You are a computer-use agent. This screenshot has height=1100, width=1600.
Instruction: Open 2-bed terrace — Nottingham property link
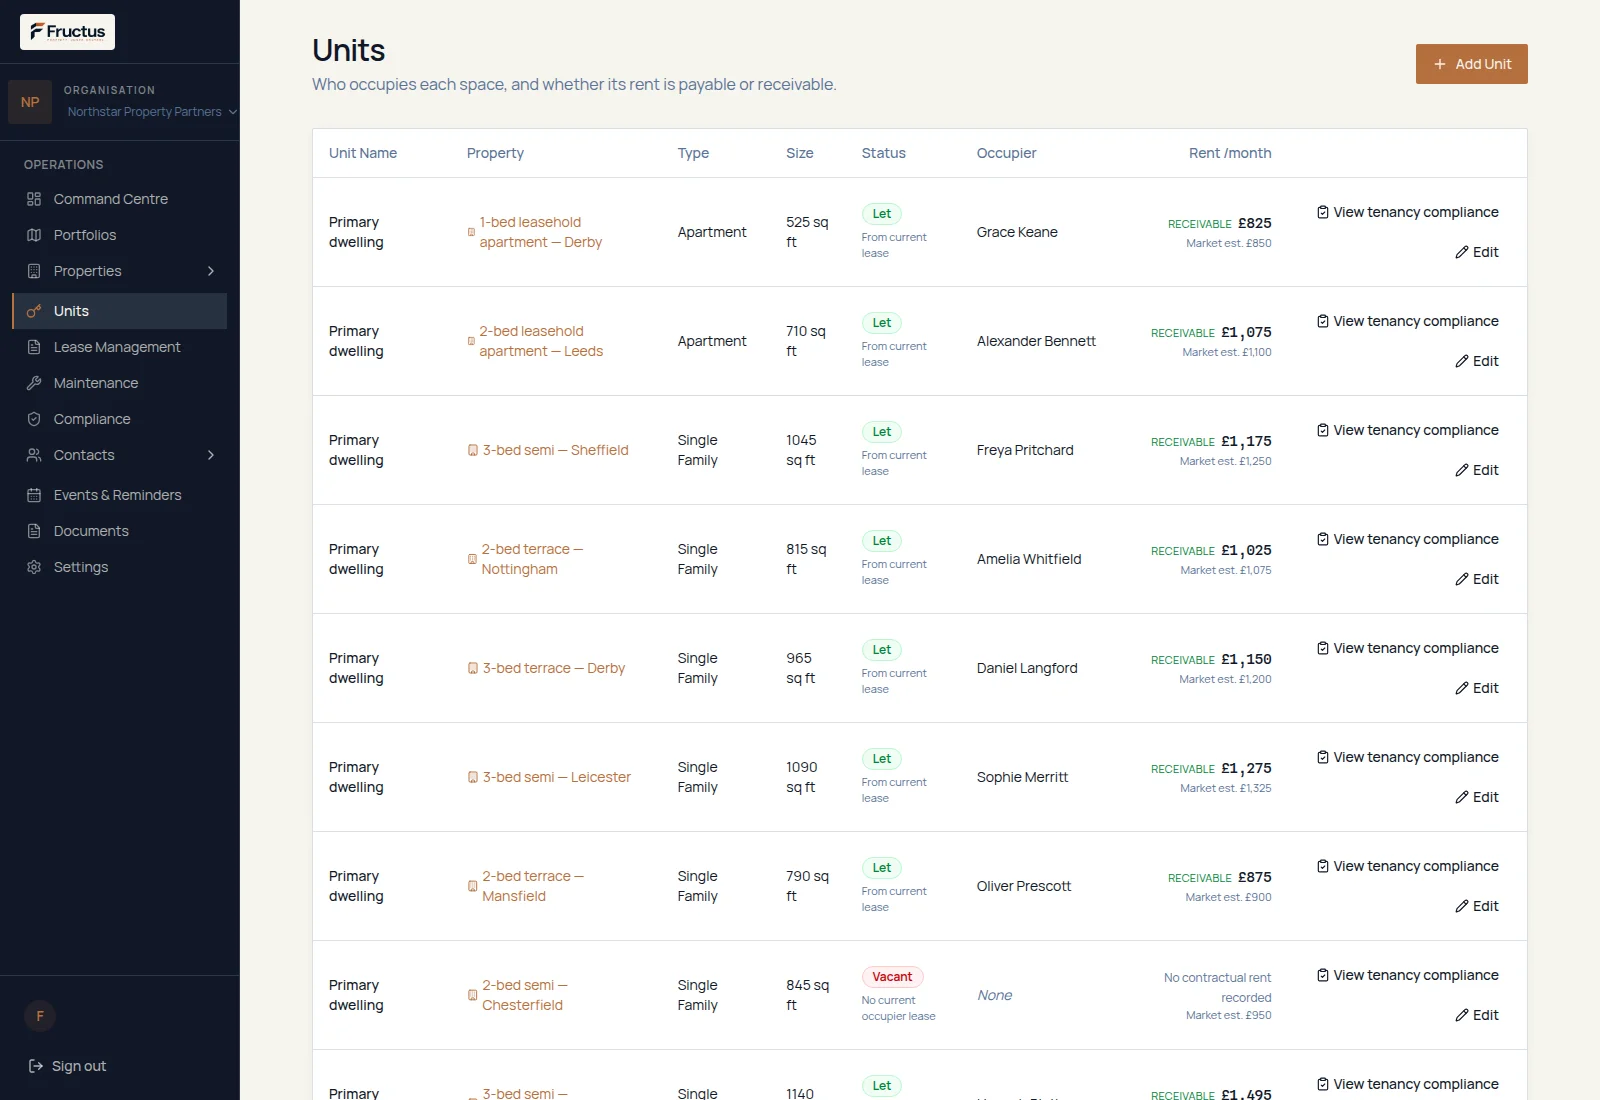point(532,559)
